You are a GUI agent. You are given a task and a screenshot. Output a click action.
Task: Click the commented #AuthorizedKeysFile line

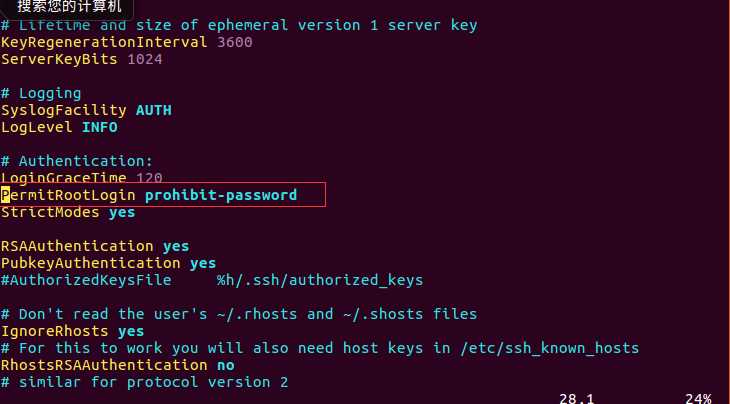(x=212, y=280)
